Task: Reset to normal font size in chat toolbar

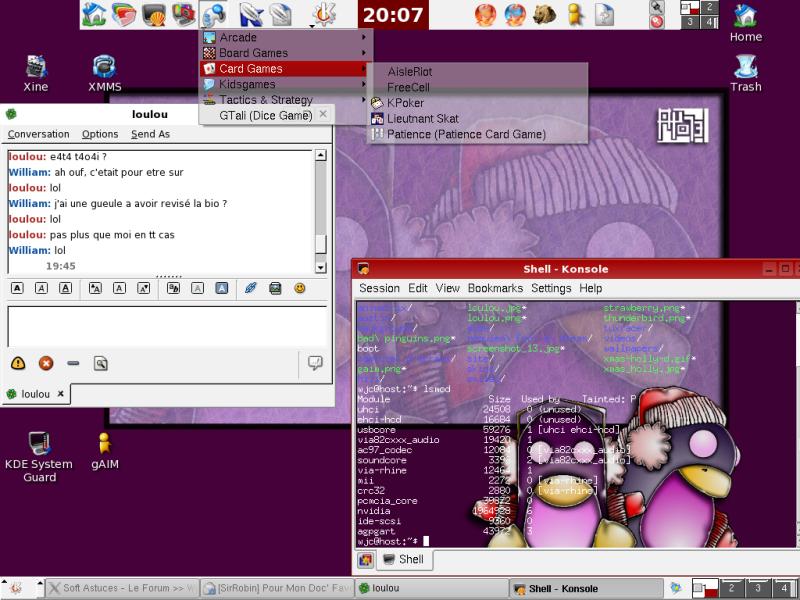Action: tap(119, 288)
